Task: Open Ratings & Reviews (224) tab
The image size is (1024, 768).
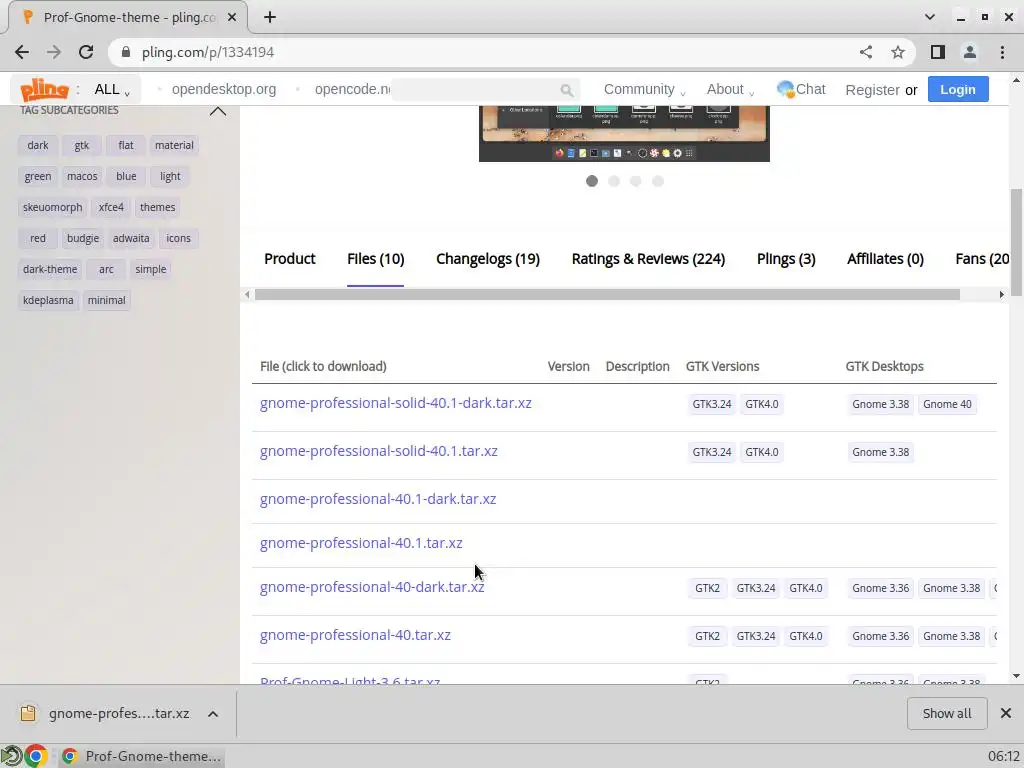Action: click(648, 259)
